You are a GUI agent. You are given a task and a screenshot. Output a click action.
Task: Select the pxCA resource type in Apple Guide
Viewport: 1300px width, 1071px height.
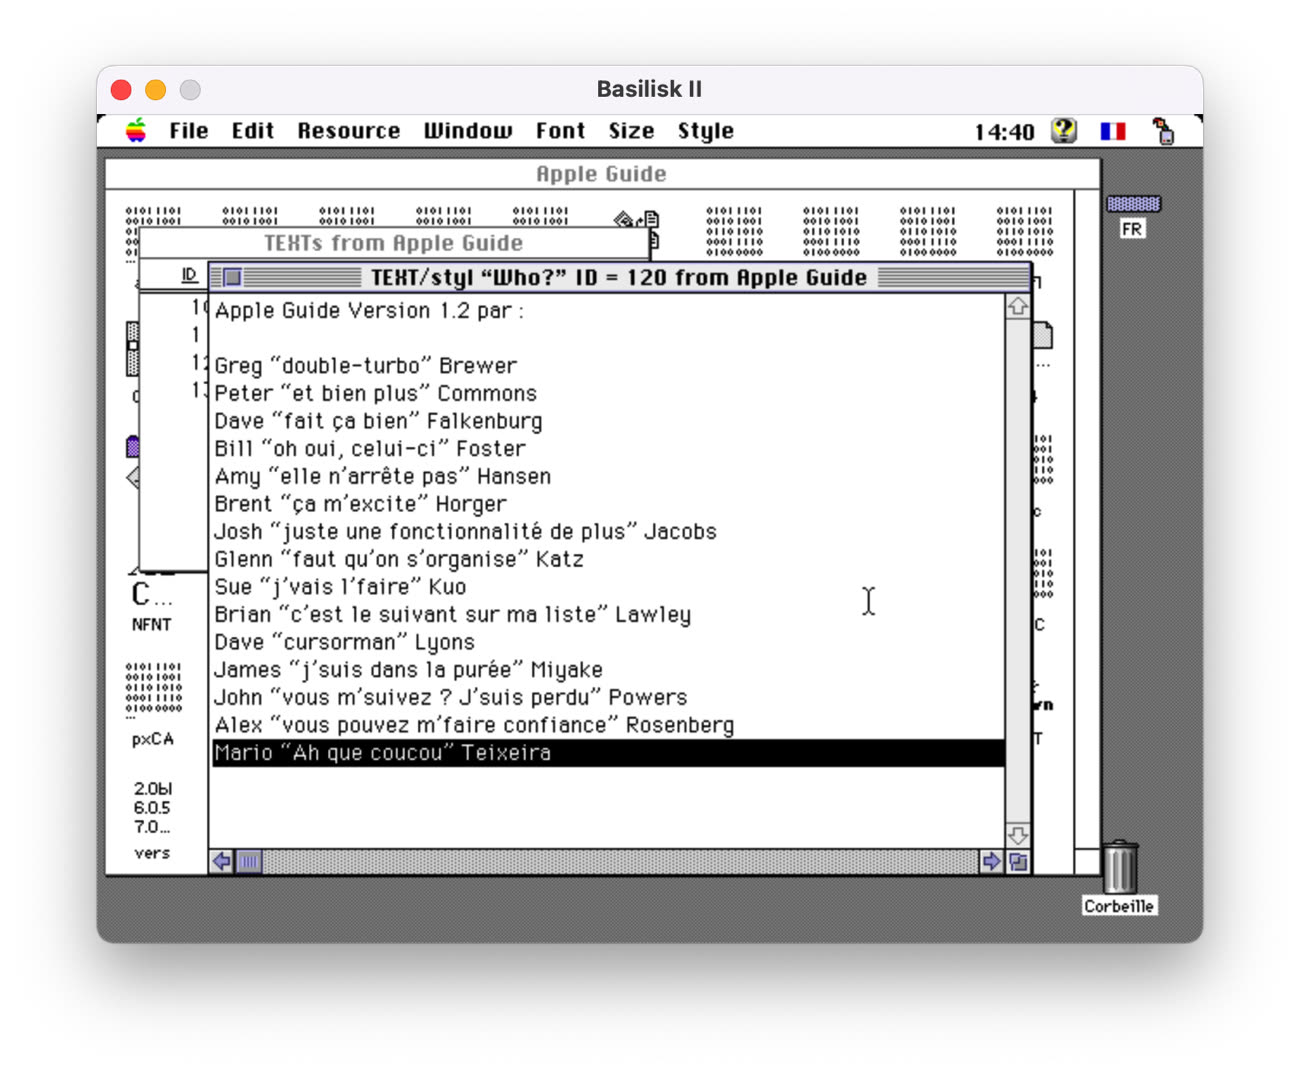153,704
